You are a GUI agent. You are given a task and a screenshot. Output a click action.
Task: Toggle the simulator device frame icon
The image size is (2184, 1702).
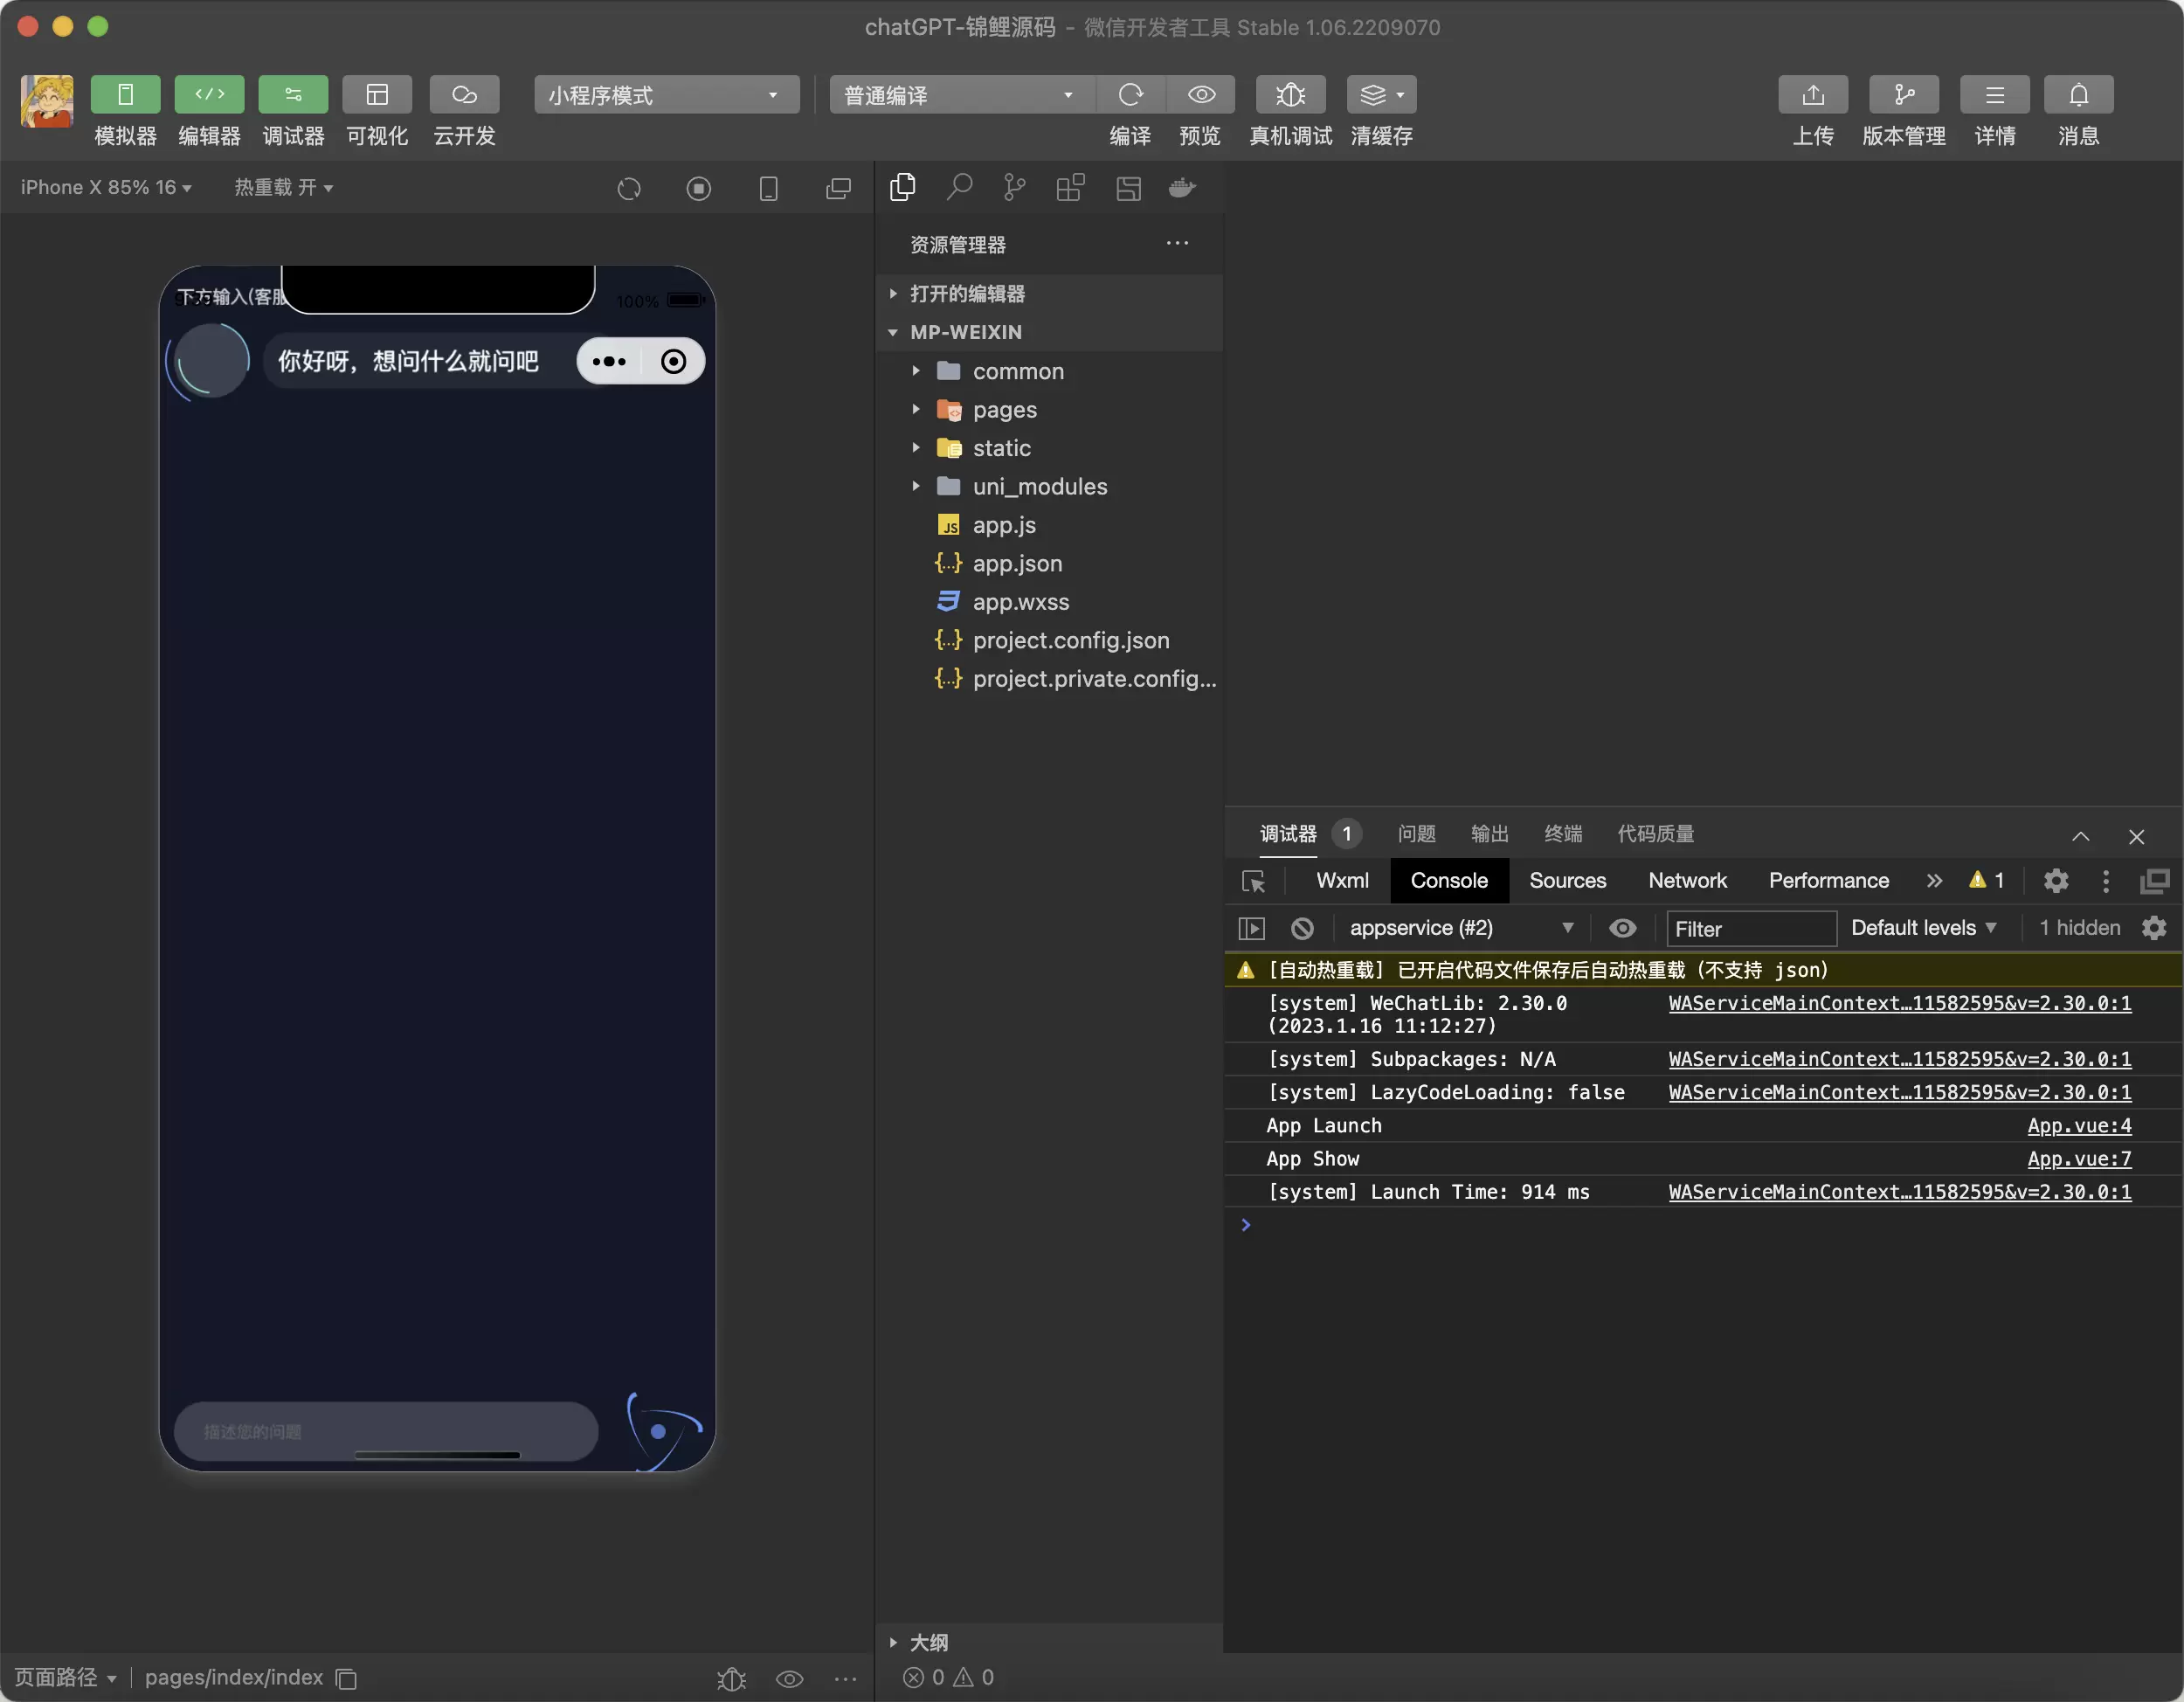click(769, 188)
